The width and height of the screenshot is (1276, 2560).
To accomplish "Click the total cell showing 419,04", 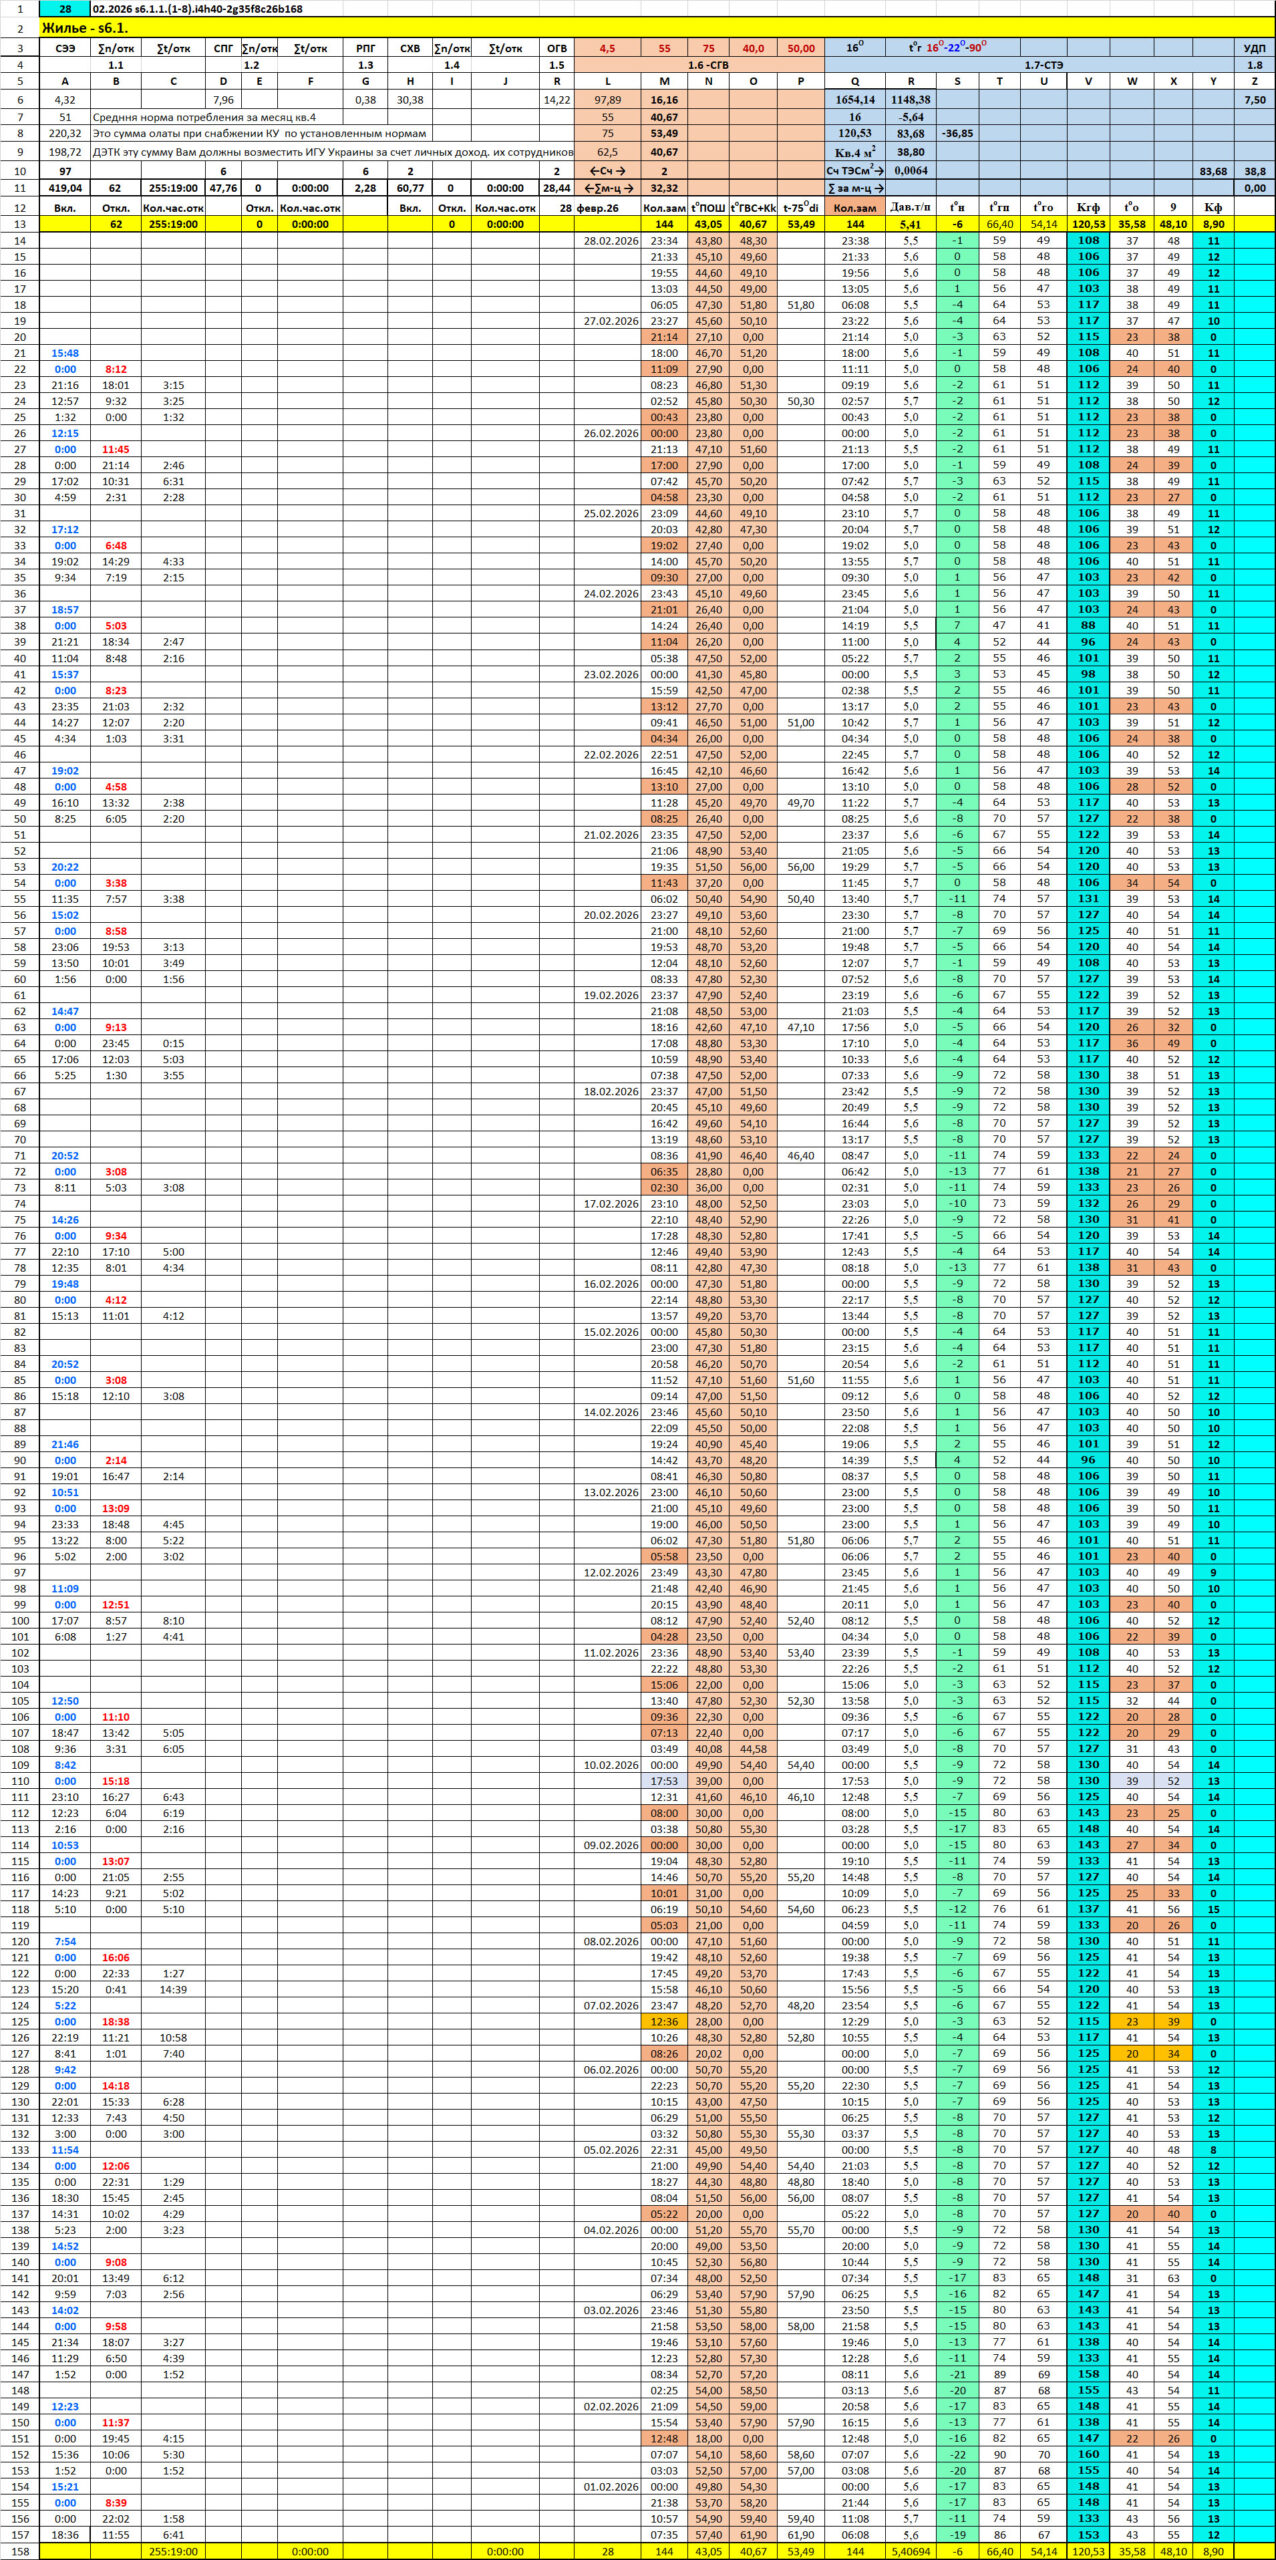I will (65, 188).
